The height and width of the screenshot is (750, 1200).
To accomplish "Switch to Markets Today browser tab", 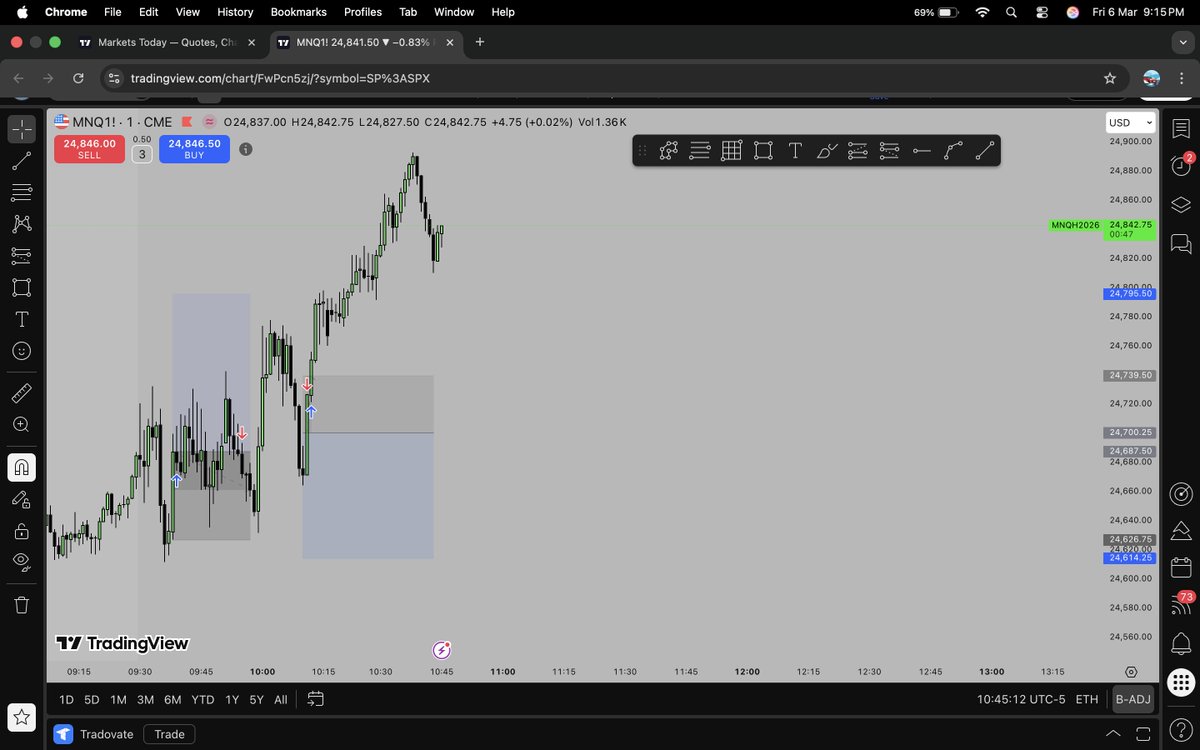I will (168, 42).
